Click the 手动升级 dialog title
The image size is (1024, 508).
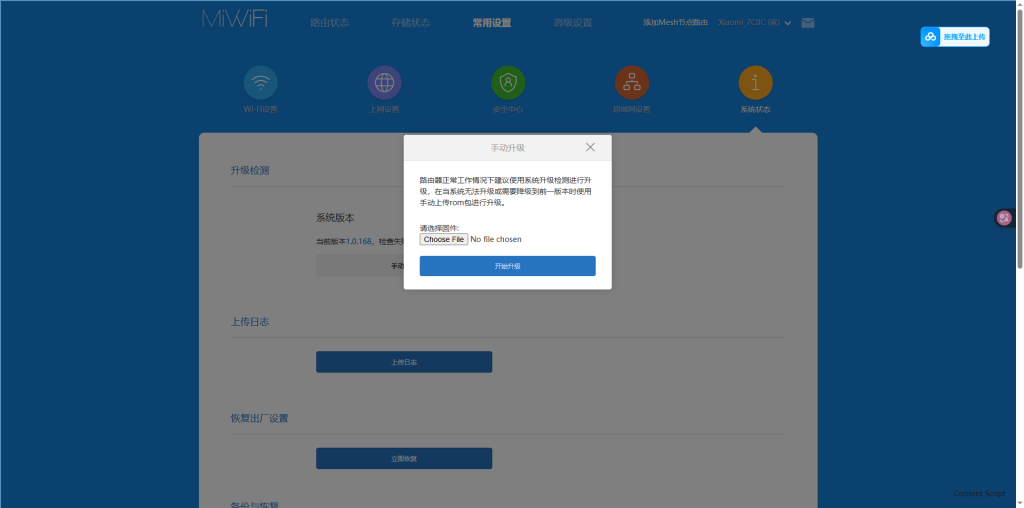point(507,148)
